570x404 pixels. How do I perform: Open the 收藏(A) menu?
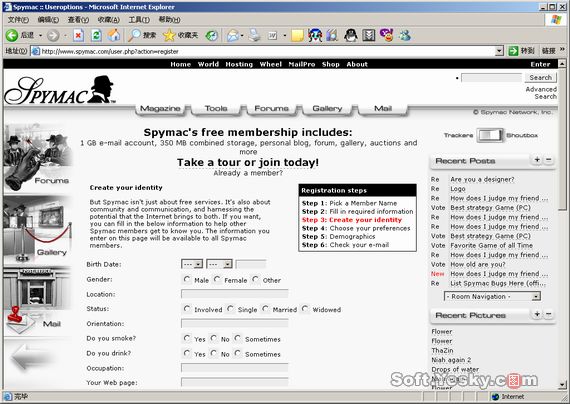109,20
